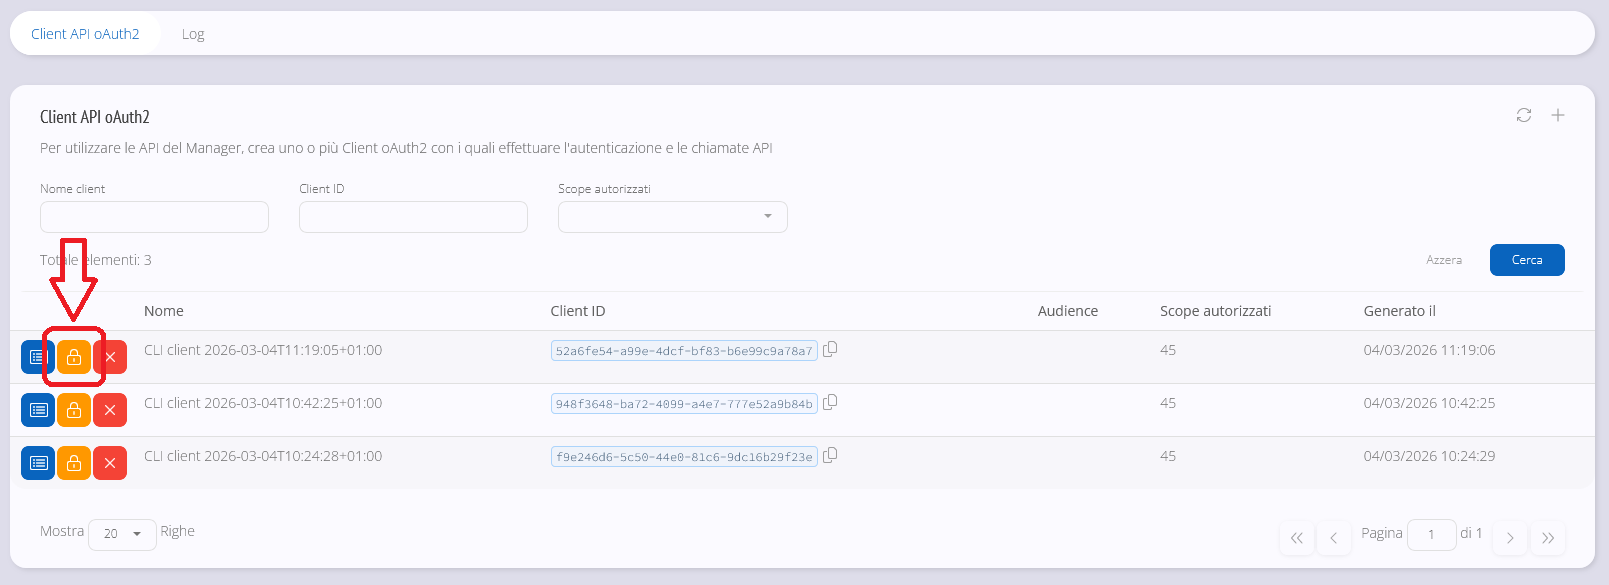Copy client ID starting with f9e246d6

point(830,455)
